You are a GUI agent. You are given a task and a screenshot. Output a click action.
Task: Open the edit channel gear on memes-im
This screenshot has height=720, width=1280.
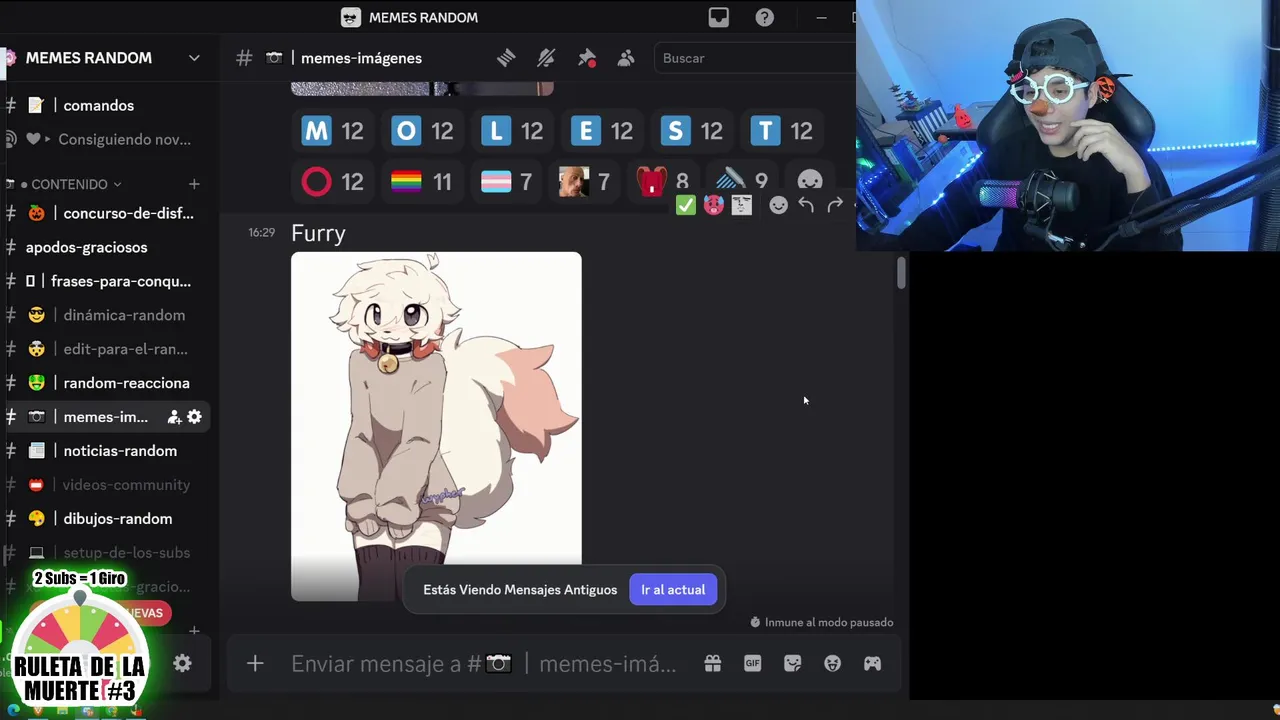tap(194, 417)
